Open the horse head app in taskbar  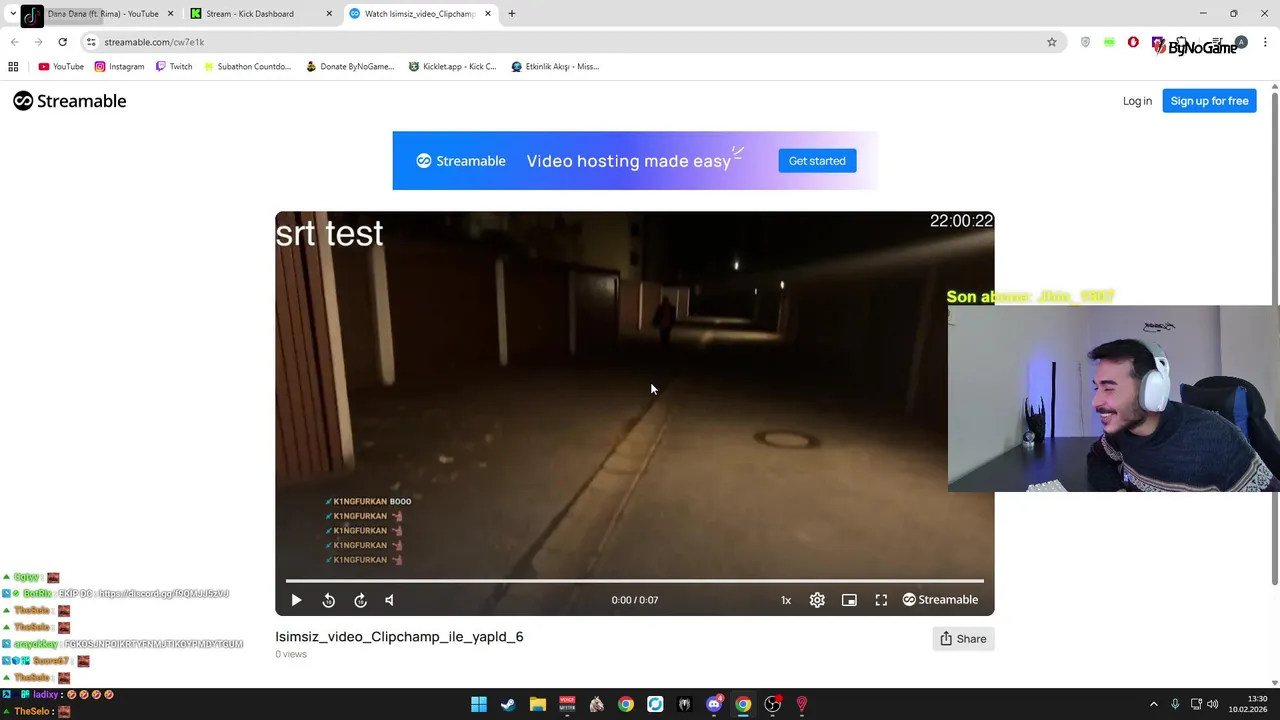point(596,704)
